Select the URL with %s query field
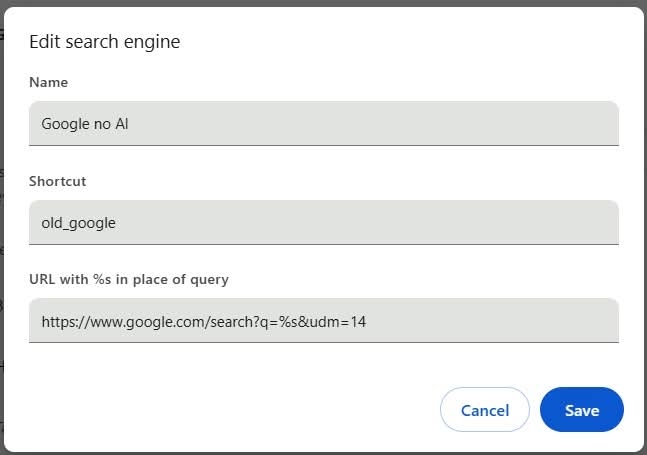This screenshot has height=455, width=647. (323, 321)
